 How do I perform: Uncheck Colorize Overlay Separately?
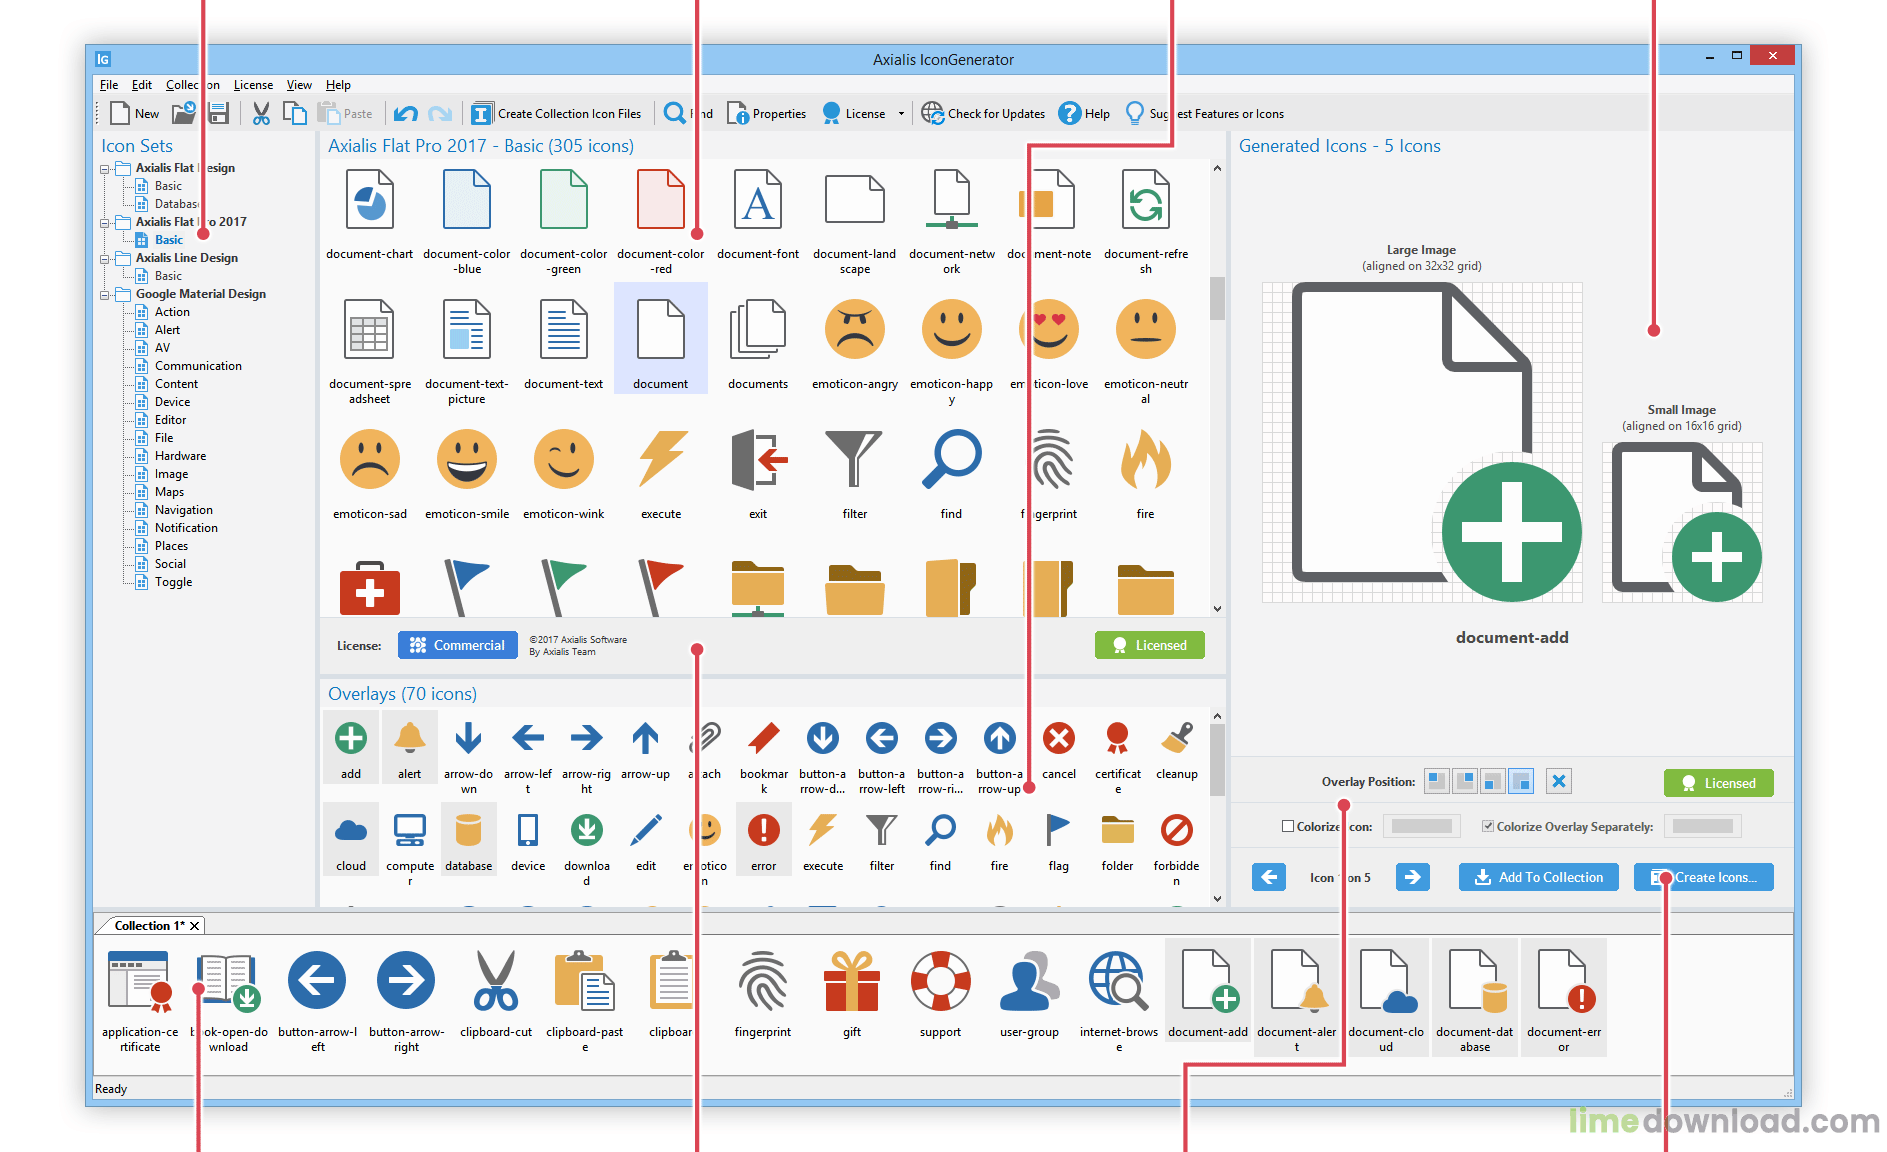(1488, 826)
